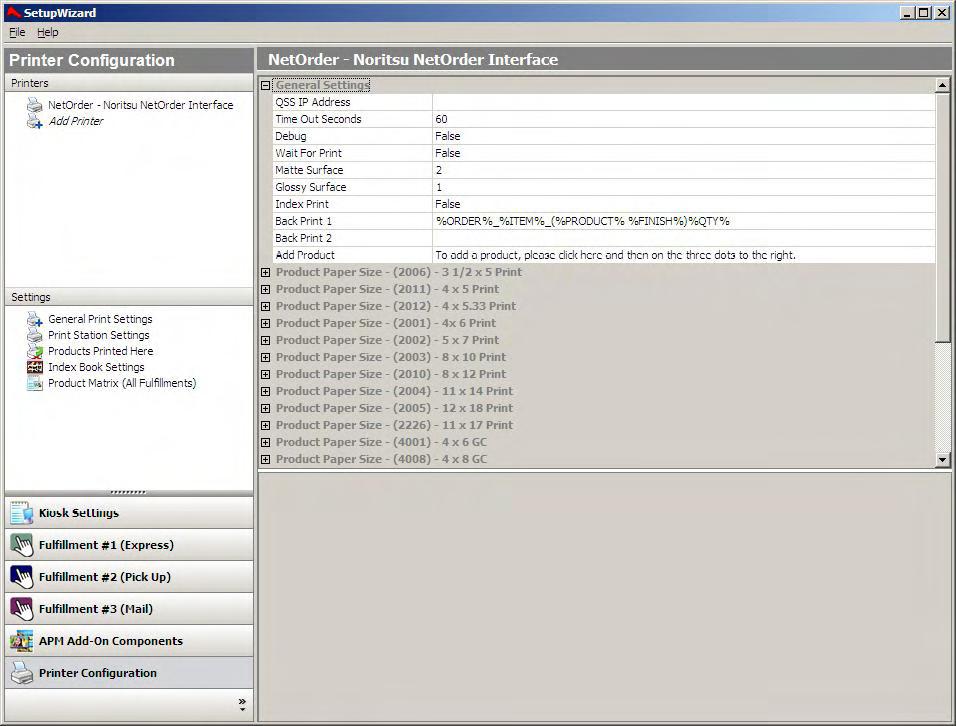Expand Product Paper Size (2012) 4 x 5.33 Print
This screenshot has height=726, width=956.
(265, 307)
